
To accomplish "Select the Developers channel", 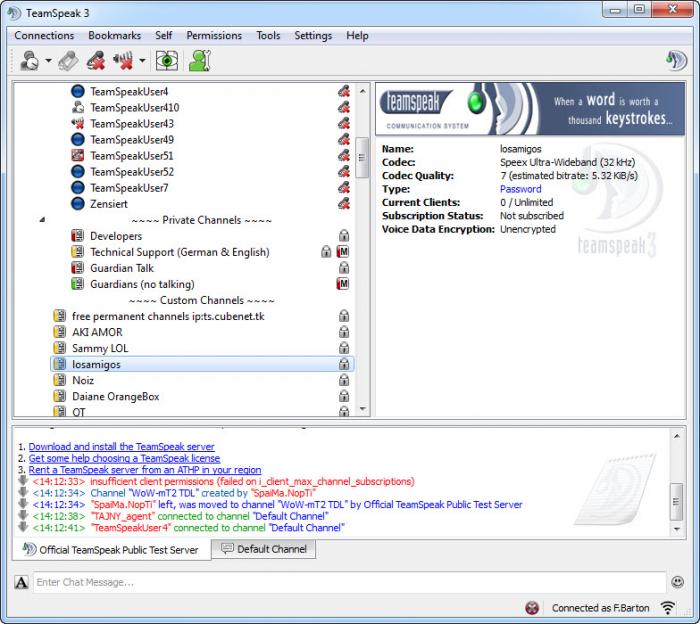I will [x=116, y=236].
